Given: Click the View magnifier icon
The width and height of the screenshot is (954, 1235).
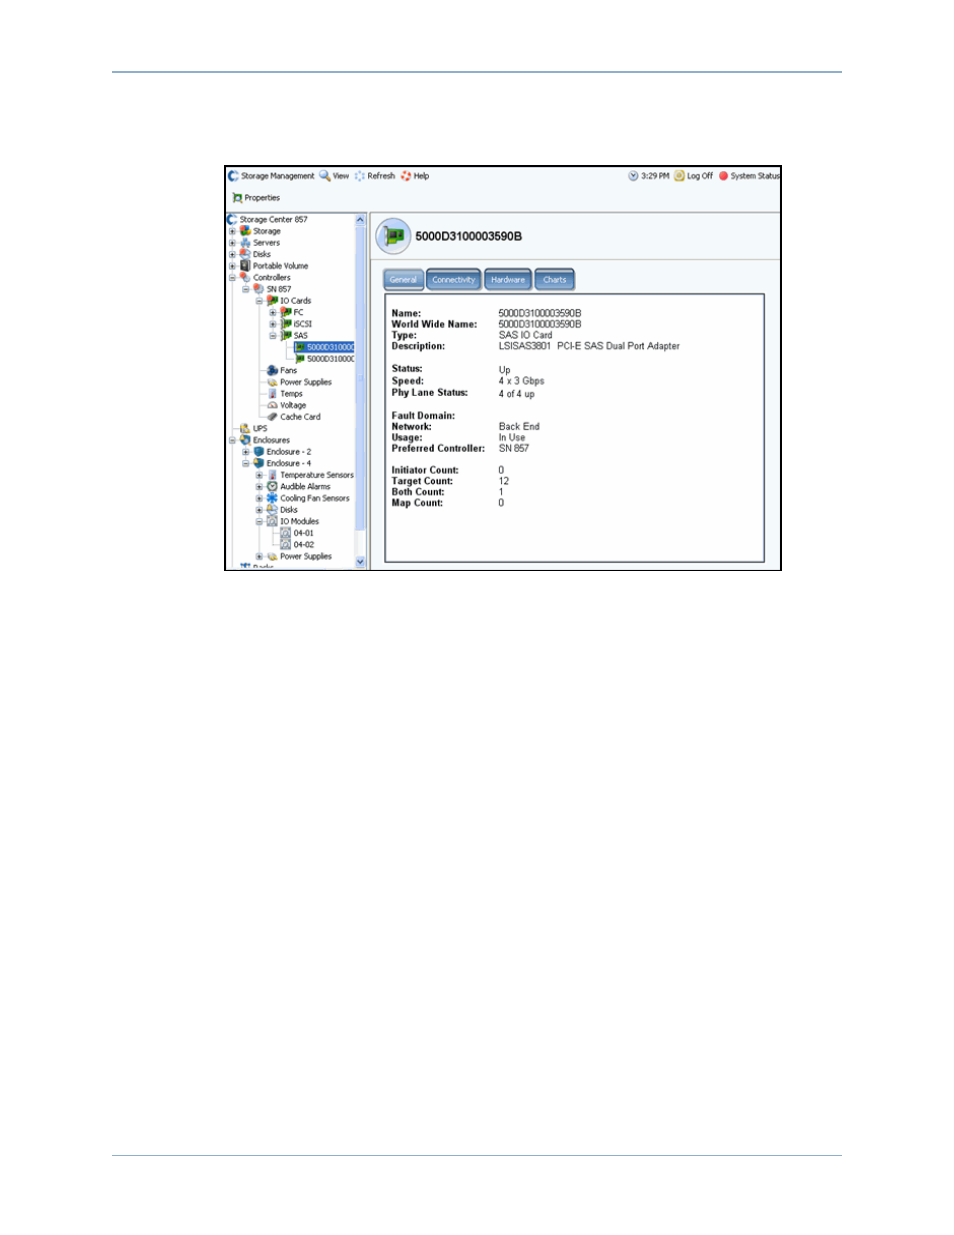Looking at the screenshot, I should pyautogui.click(x=324, y=176).
